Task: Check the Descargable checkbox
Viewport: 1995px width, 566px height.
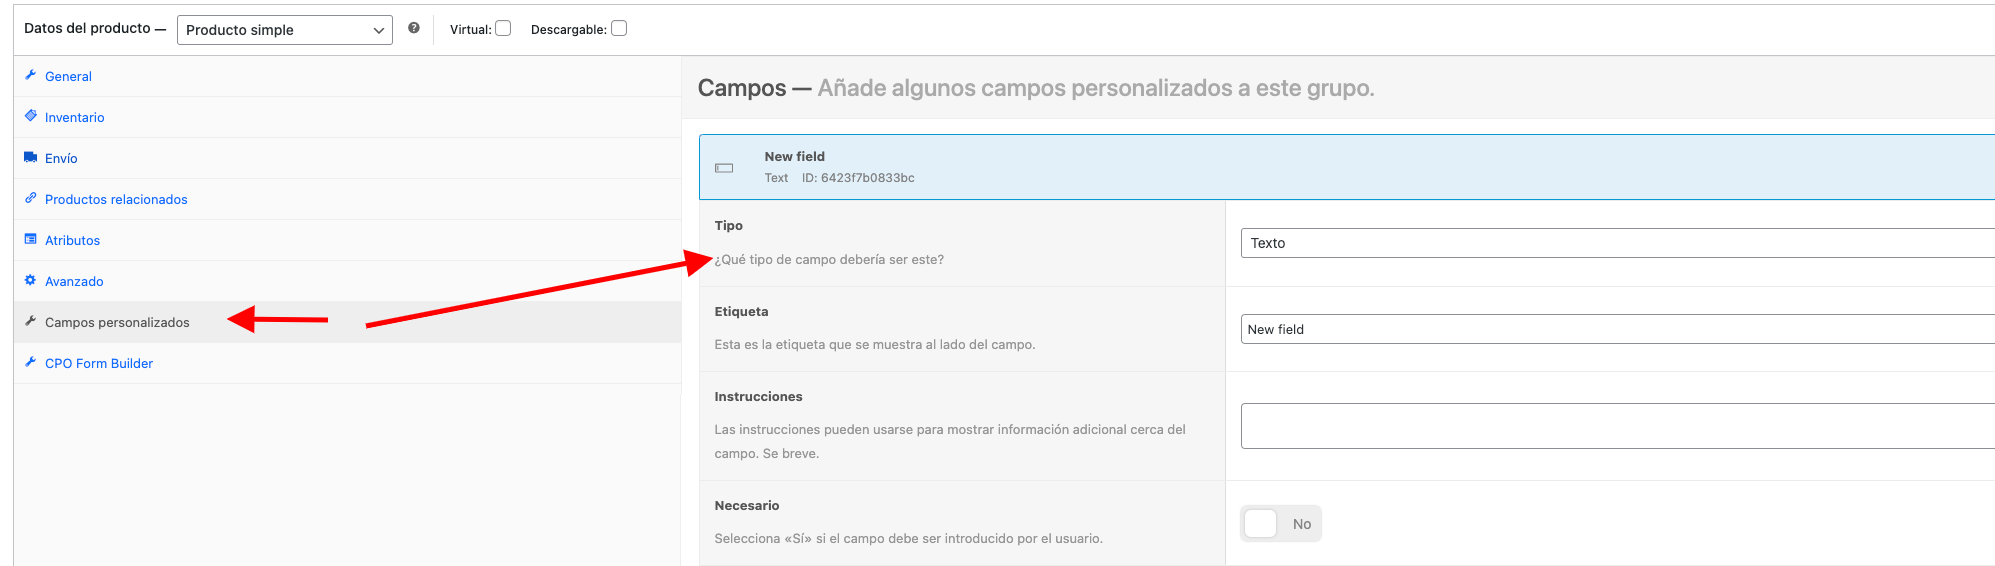Action: tap(619, 28)
